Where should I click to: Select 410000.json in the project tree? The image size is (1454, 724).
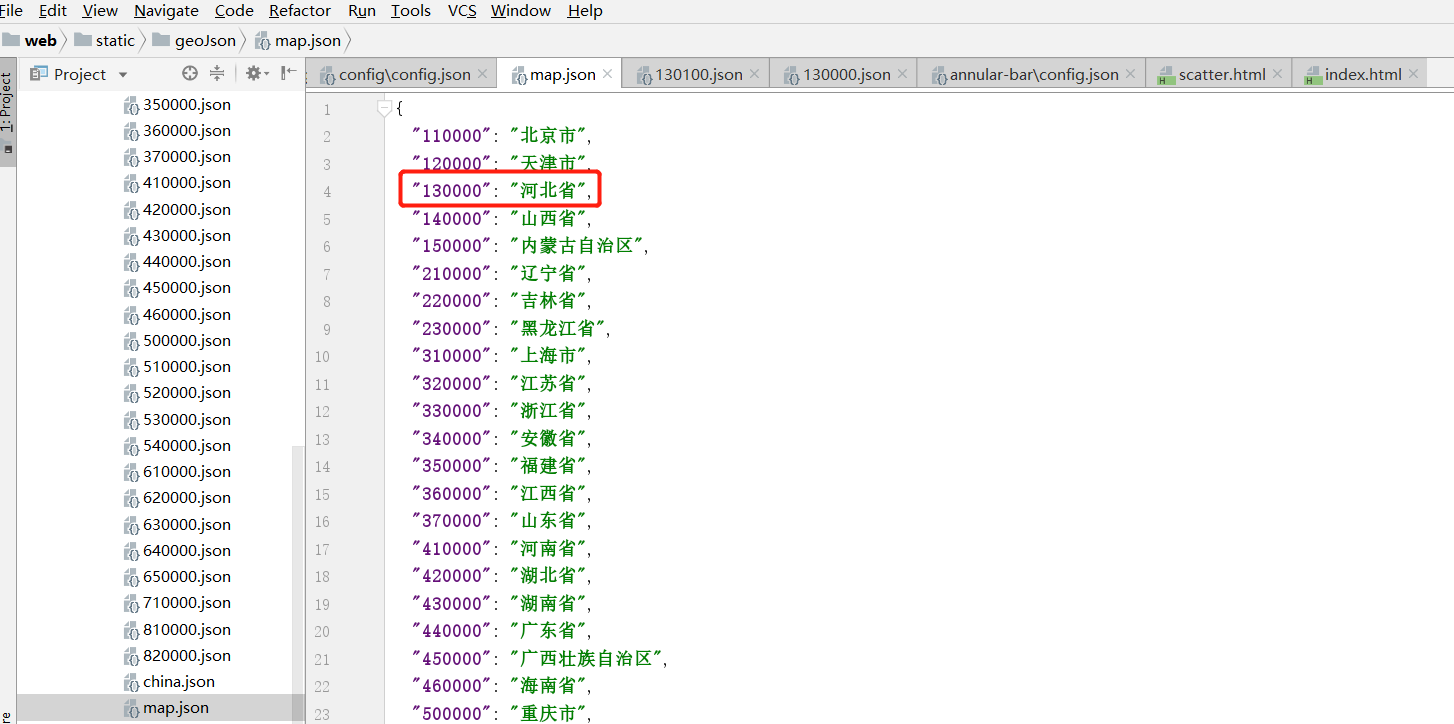click(177, 183)
